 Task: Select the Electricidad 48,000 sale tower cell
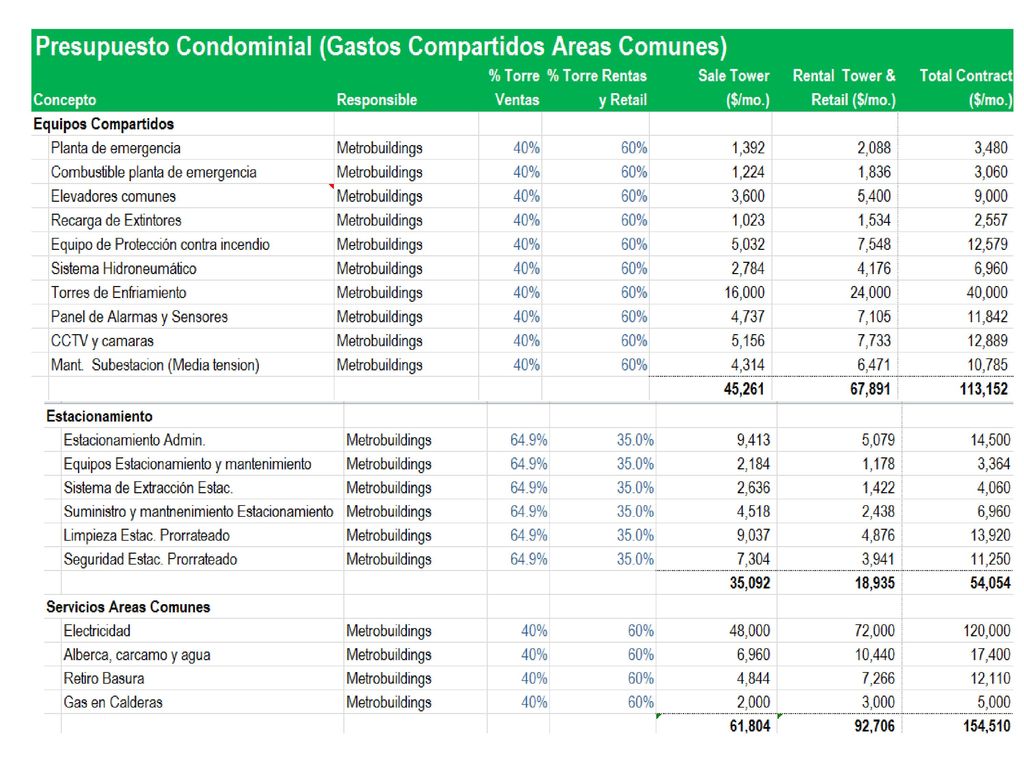point(750,631)
